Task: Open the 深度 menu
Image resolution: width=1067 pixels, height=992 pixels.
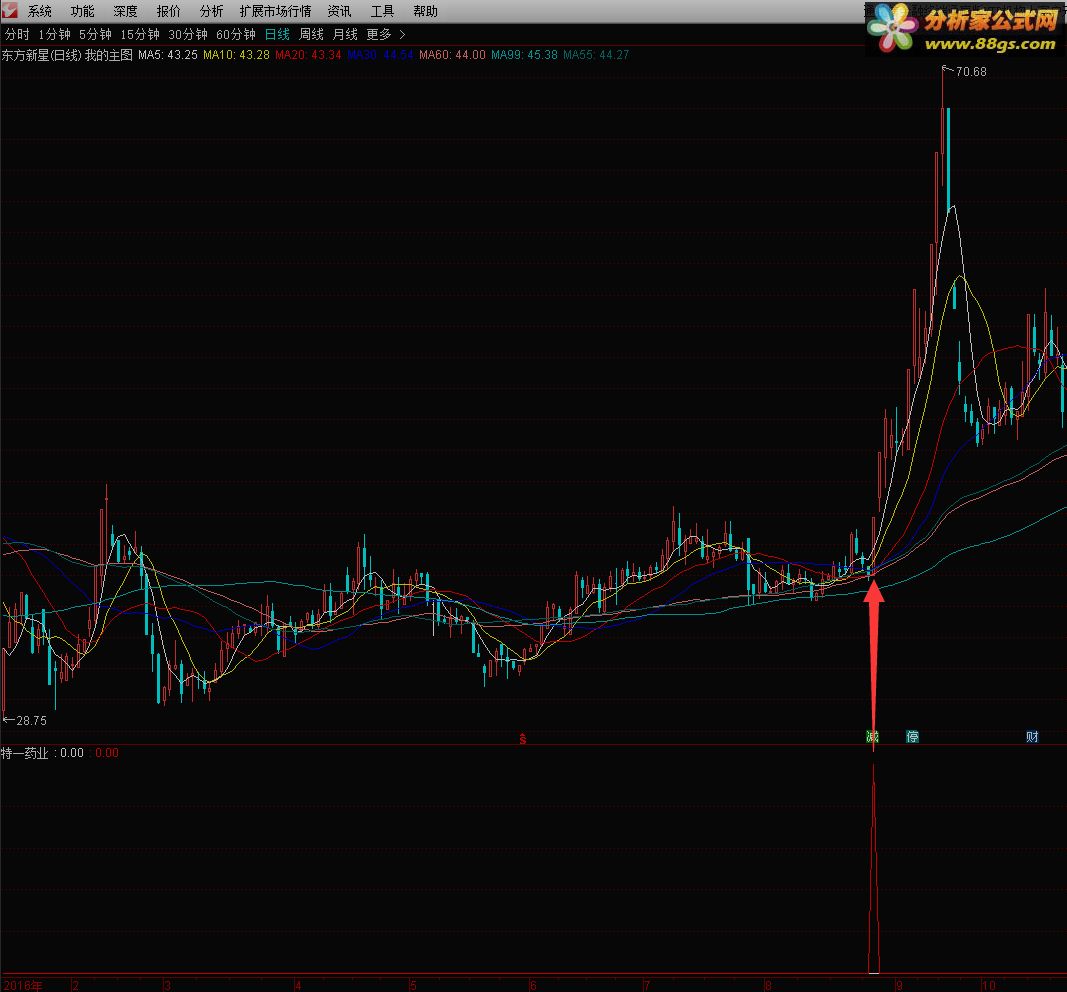Action: tap(125, 12)
